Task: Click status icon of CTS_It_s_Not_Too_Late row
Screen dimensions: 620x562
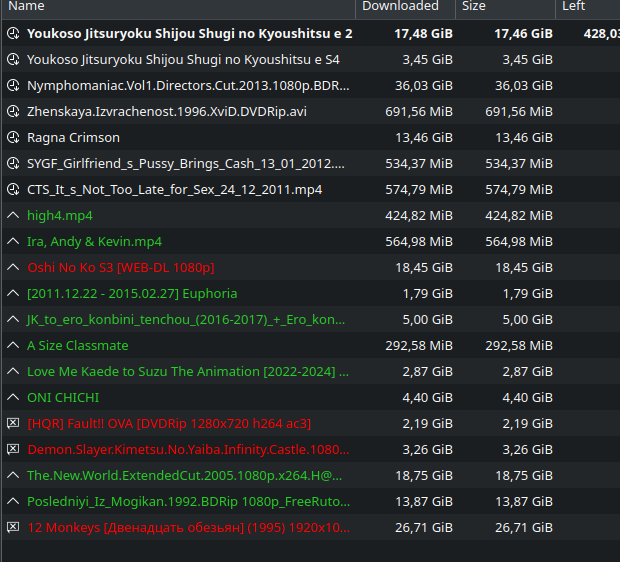Action: pos(13,189)
